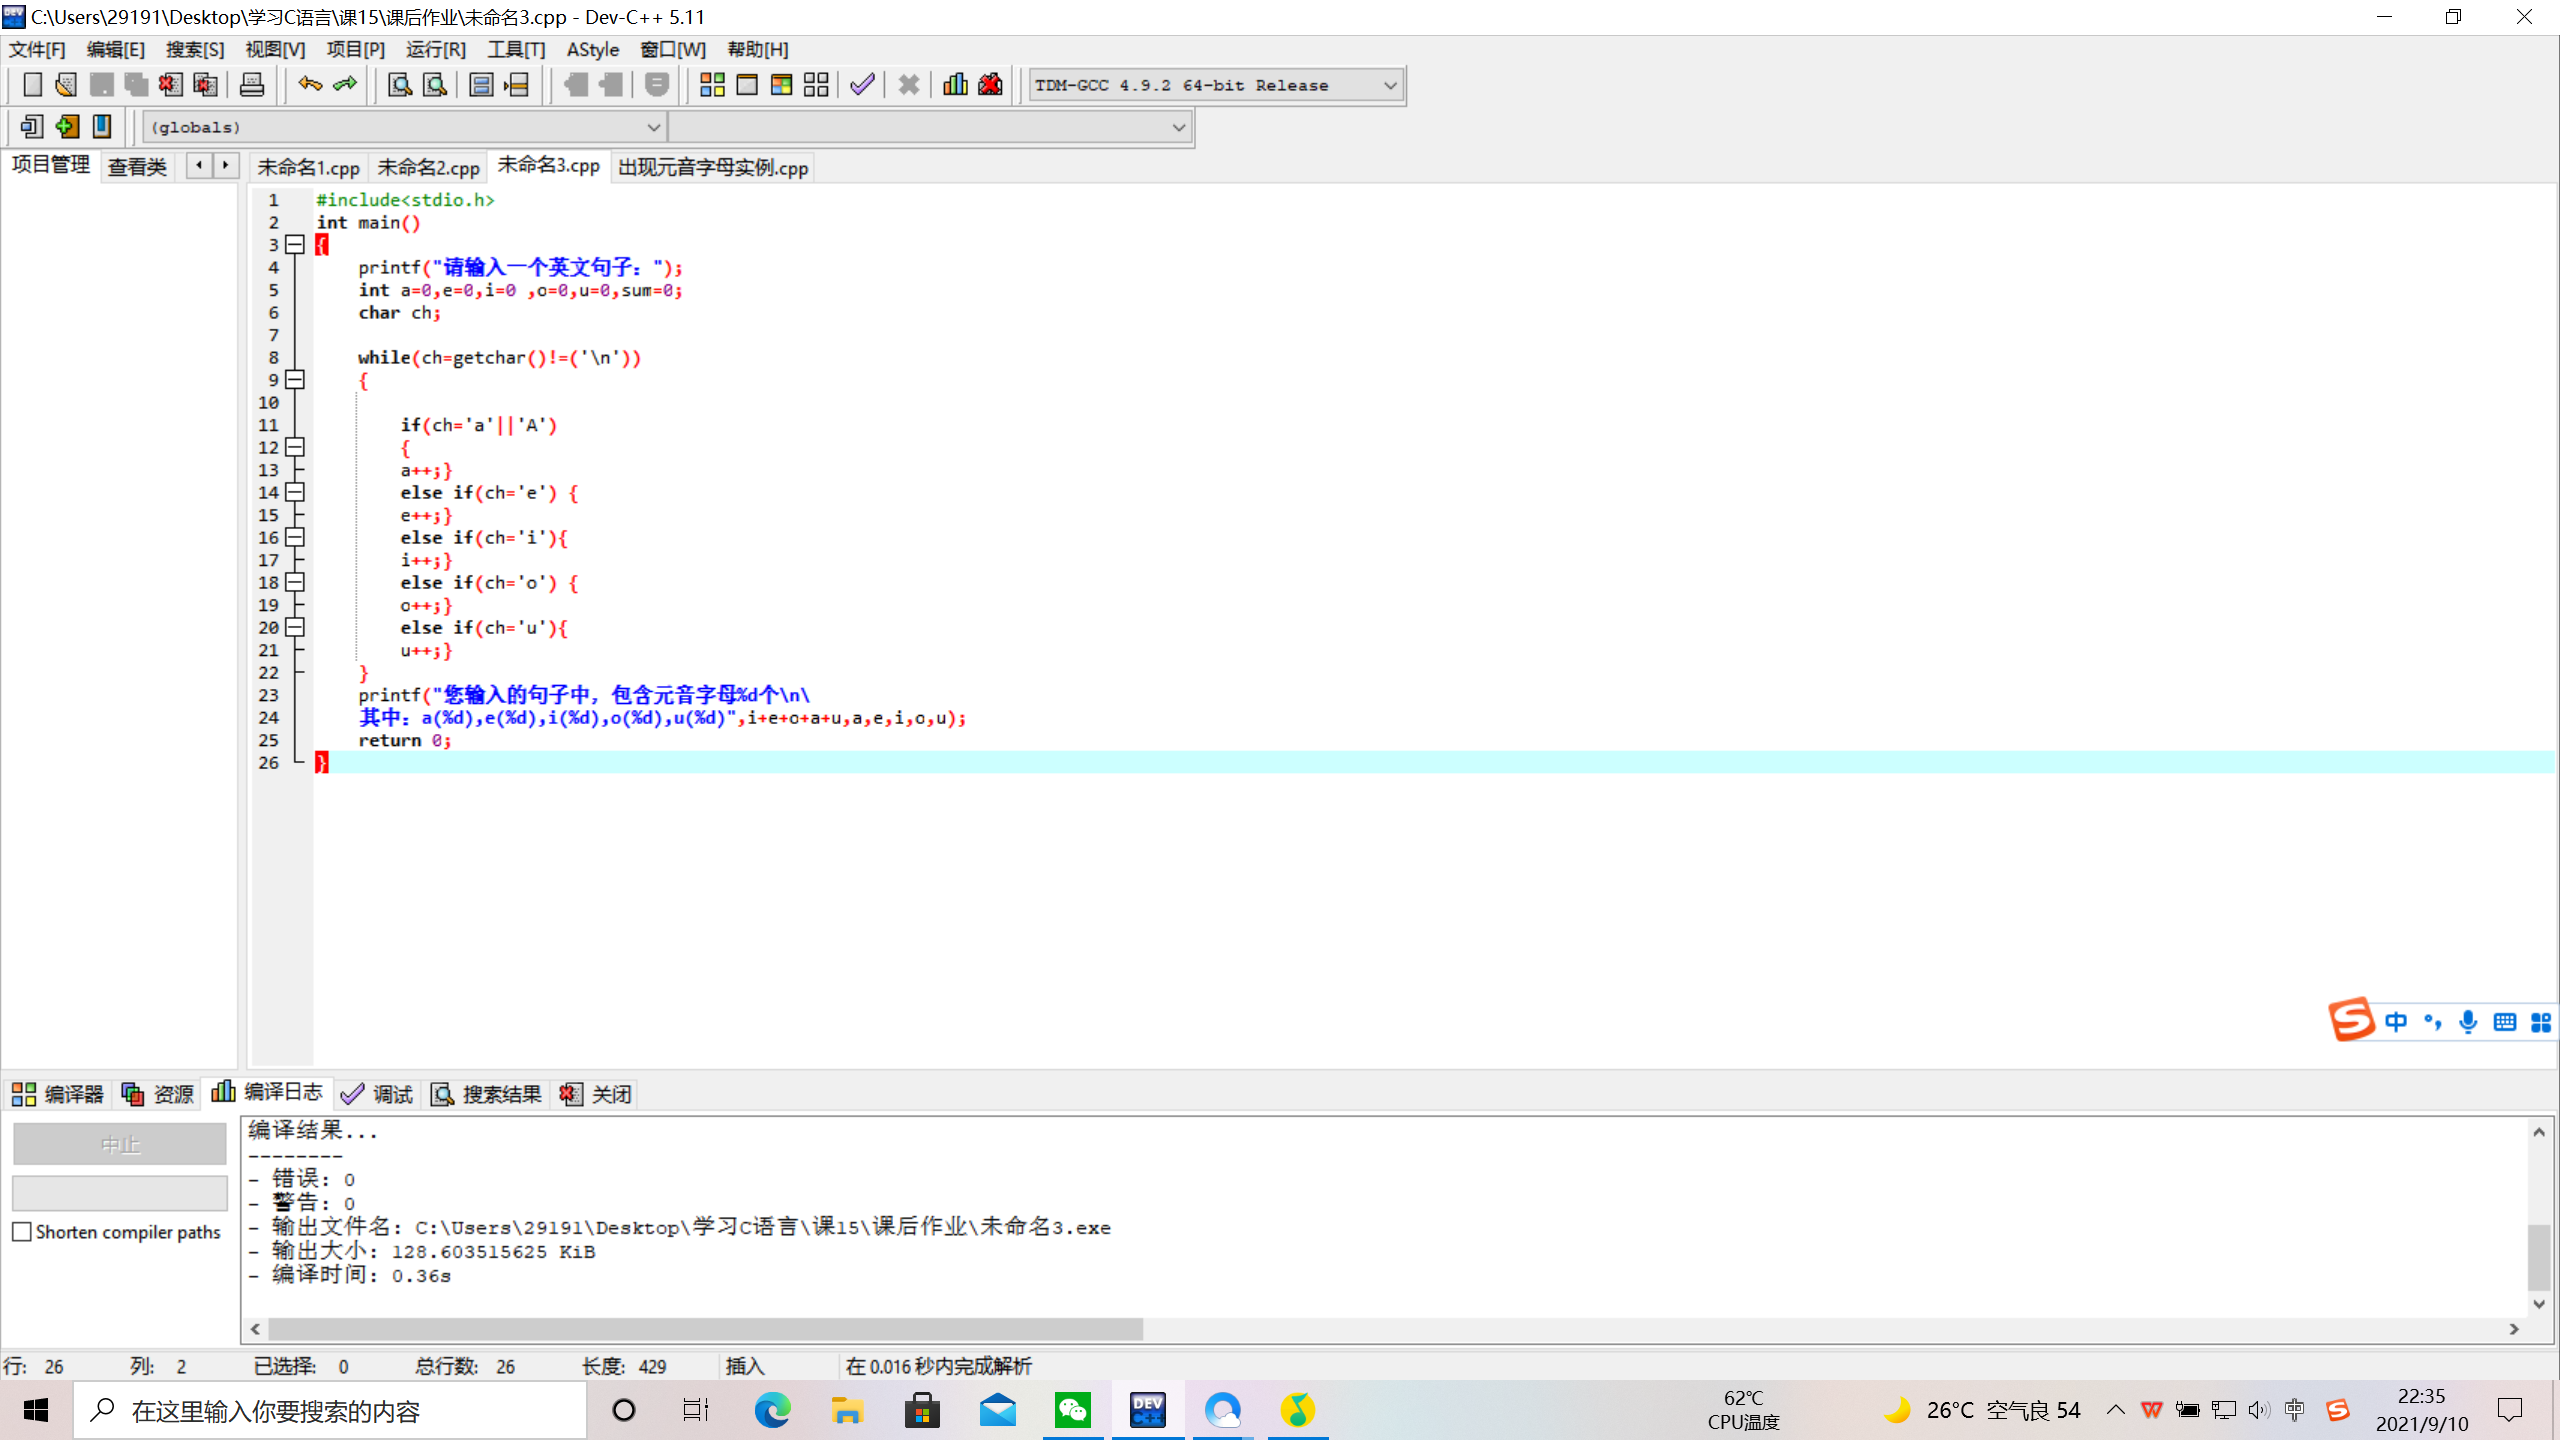This screenshot has height=1440, width=2560.
Task: Click the Windows taskbar search box
Action: (330, 1411)
